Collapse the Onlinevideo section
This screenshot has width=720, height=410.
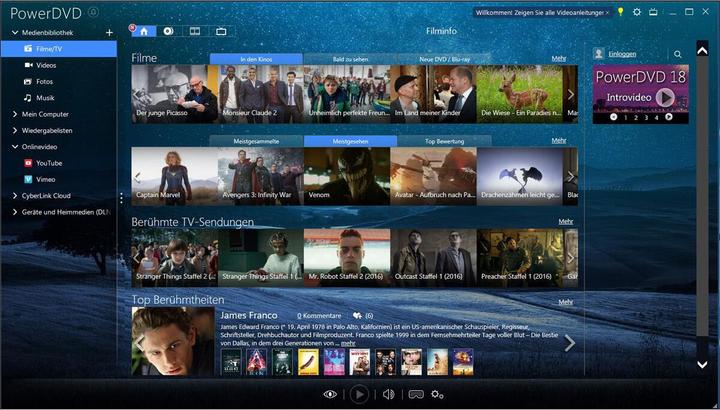click(15, 147)
